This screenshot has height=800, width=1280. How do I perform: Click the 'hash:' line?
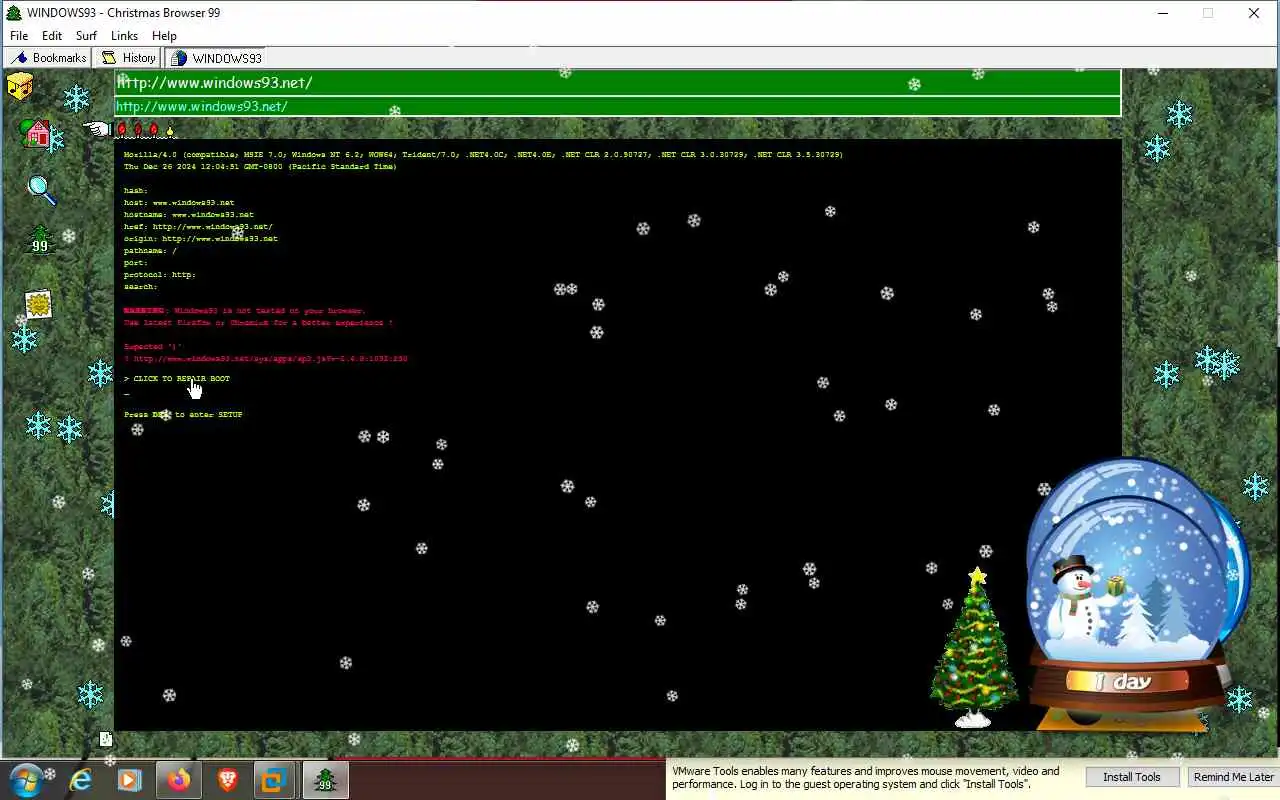(136, 191)
